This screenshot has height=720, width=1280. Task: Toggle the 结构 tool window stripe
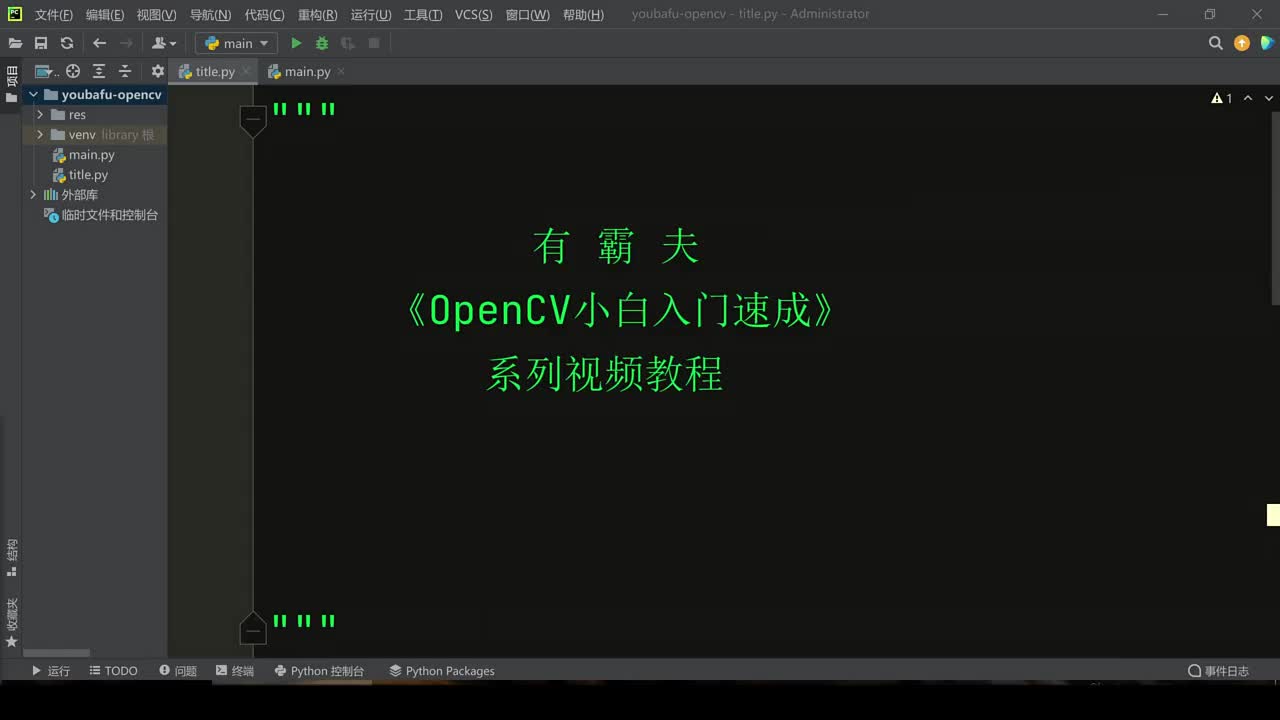pos(11,558)
